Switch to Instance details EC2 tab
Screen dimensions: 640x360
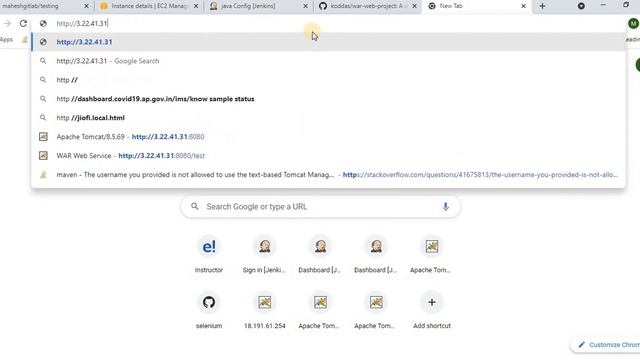coord(149,6)
